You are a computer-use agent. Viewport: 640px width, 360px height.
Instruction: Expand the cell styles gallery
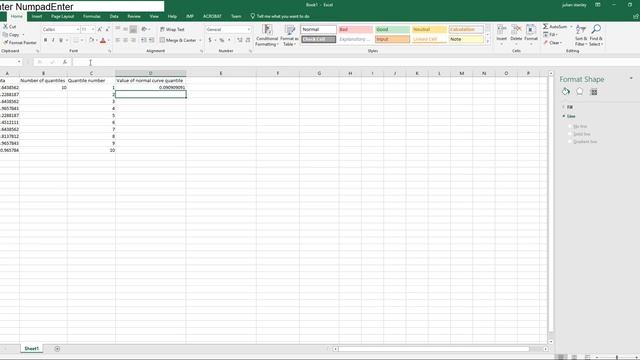click(x=487, y=41)
